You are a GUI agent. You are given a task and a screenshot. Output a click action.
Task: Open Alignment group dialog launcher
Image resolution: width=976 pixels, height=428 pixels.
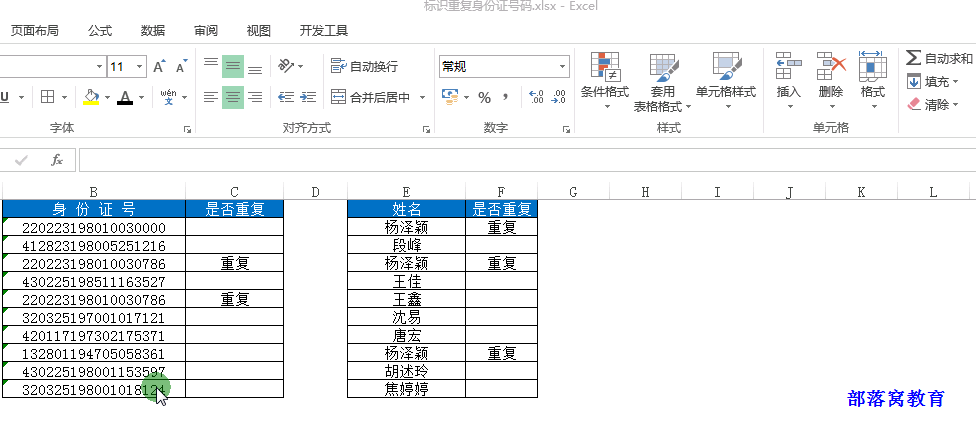tap(426, 129)
